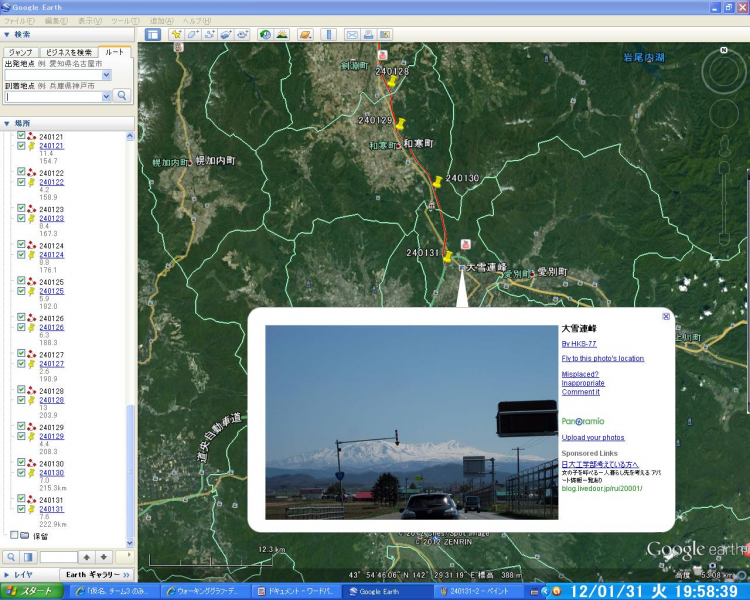Switch to the ビジネスを検索 tab
The width and height of the screenshot is (750, 600).
68,52
